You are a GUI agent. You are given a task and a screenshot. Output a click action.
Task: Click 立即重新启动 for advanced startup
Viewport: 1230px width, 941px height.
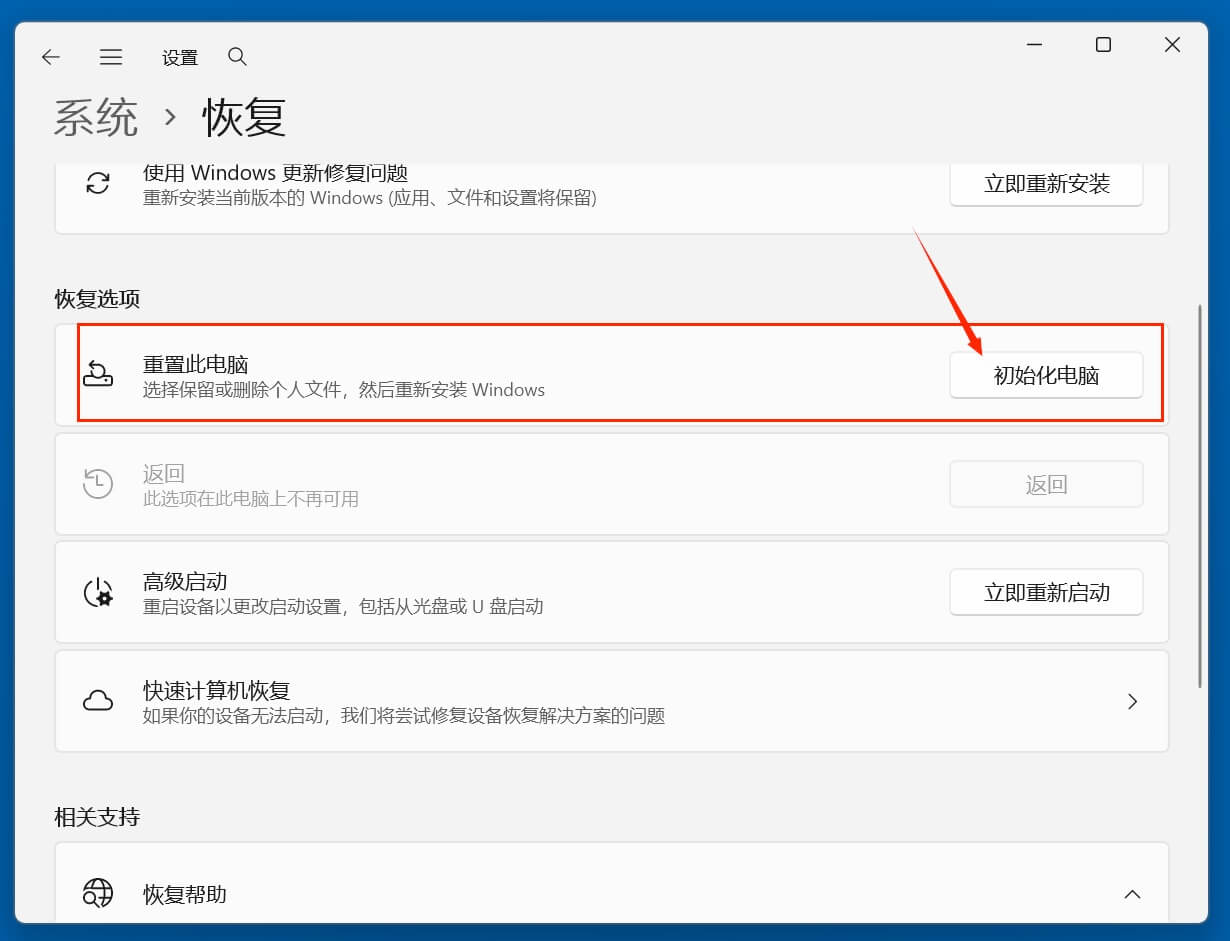tap(1046, 592)
